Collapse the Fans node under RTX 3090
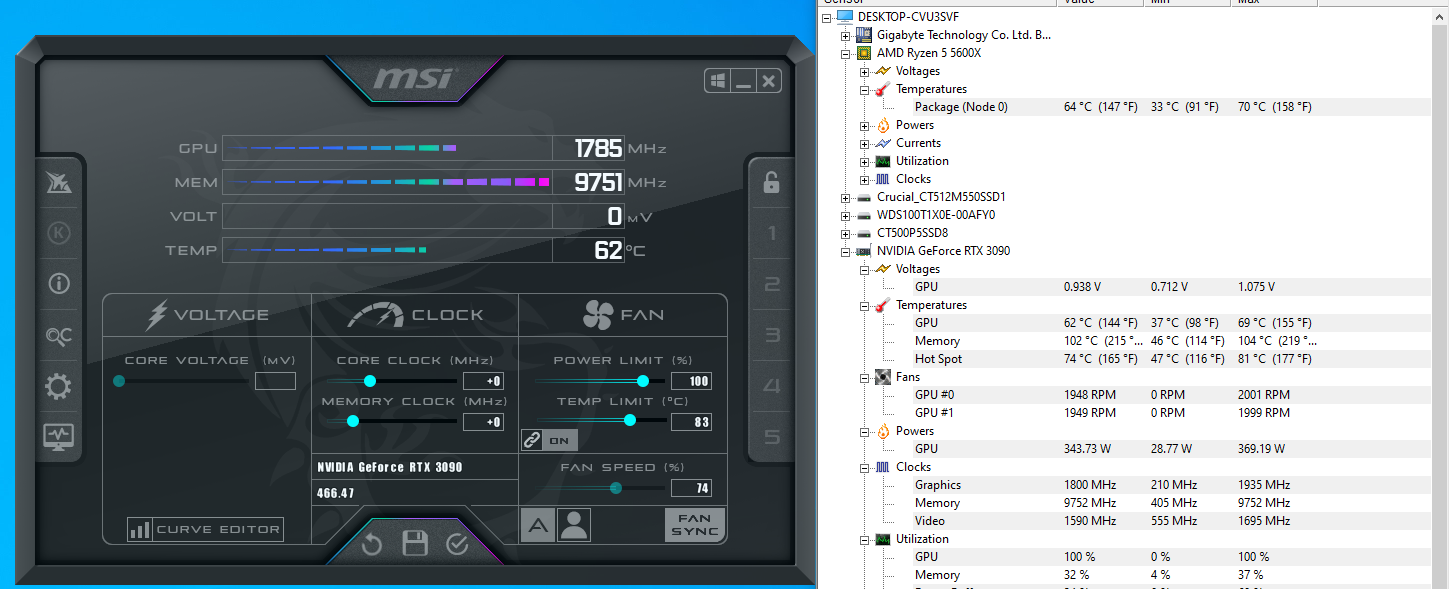Screen dimensions: 1450x589 click(864, 377)
